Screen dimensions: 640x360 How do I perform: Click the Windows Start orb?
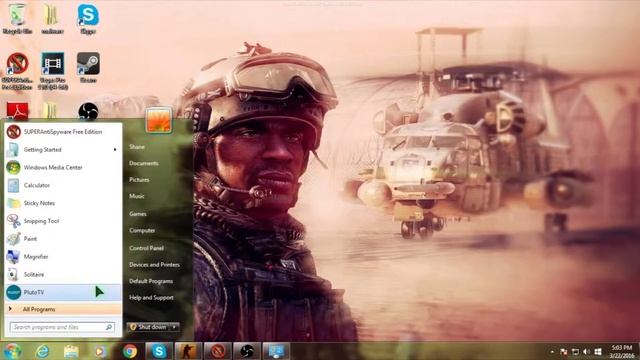[x=12, y=351]
